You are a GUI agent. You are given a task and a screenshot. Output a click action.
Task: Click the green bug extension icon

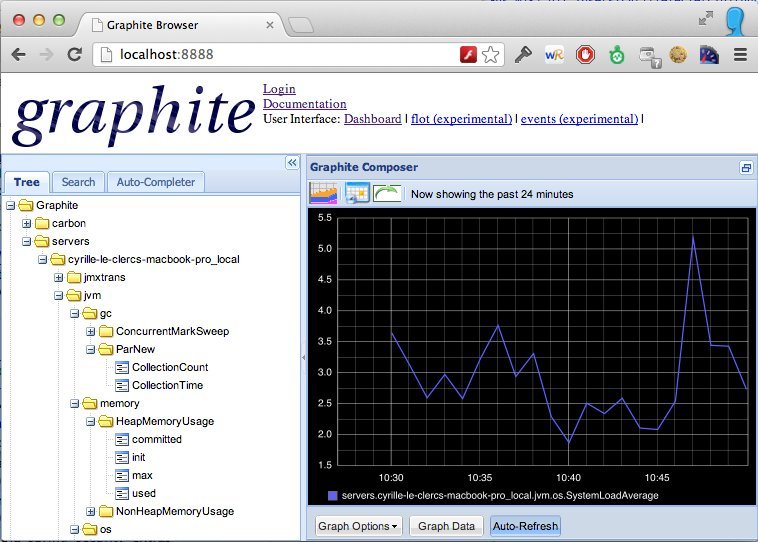[x=616, y=55]
